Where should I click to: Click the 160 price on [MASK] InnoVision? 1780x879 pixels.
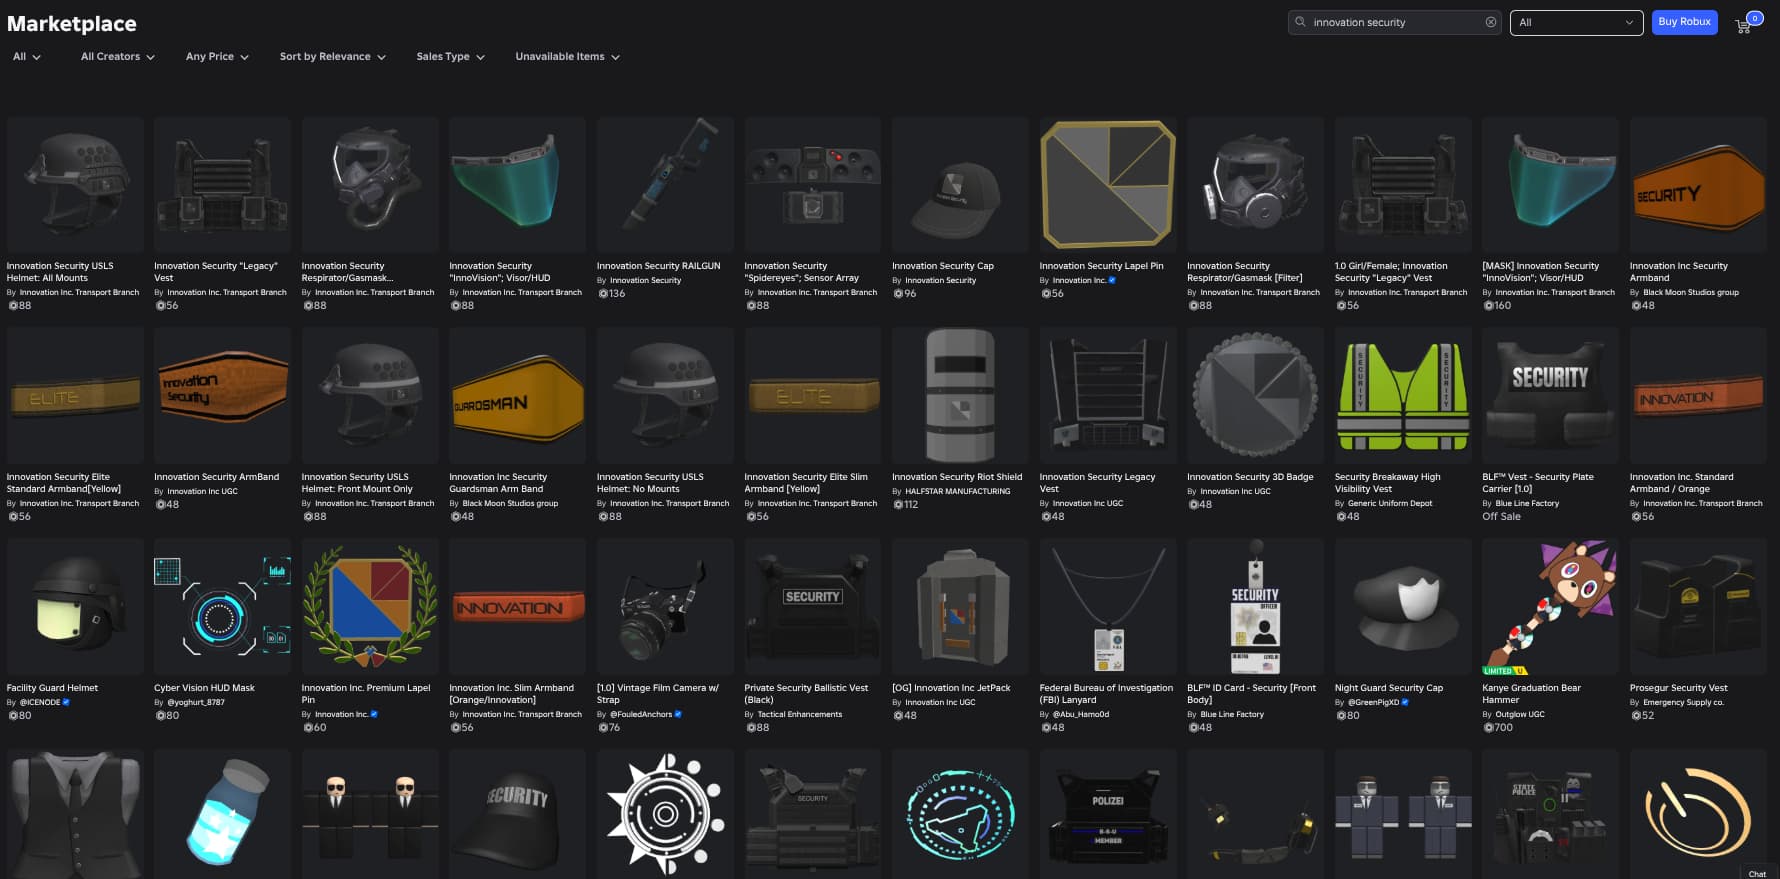point(1498,305)
